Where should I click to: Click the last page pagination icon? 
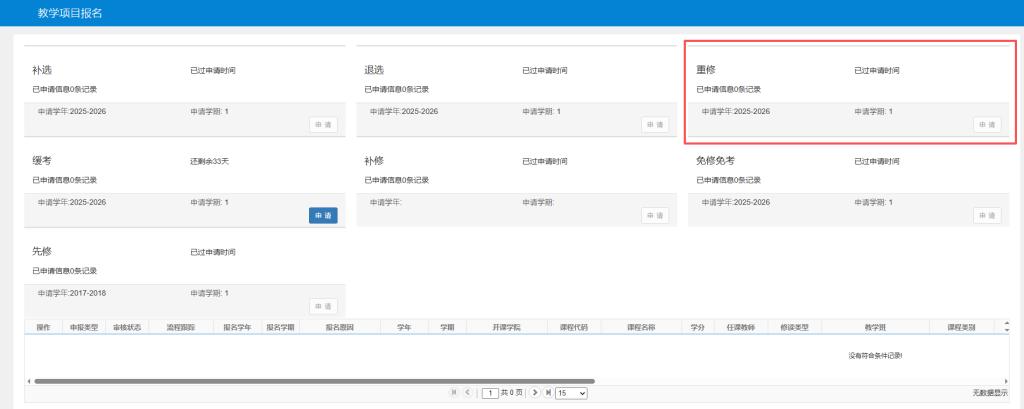tap(547, 393)
